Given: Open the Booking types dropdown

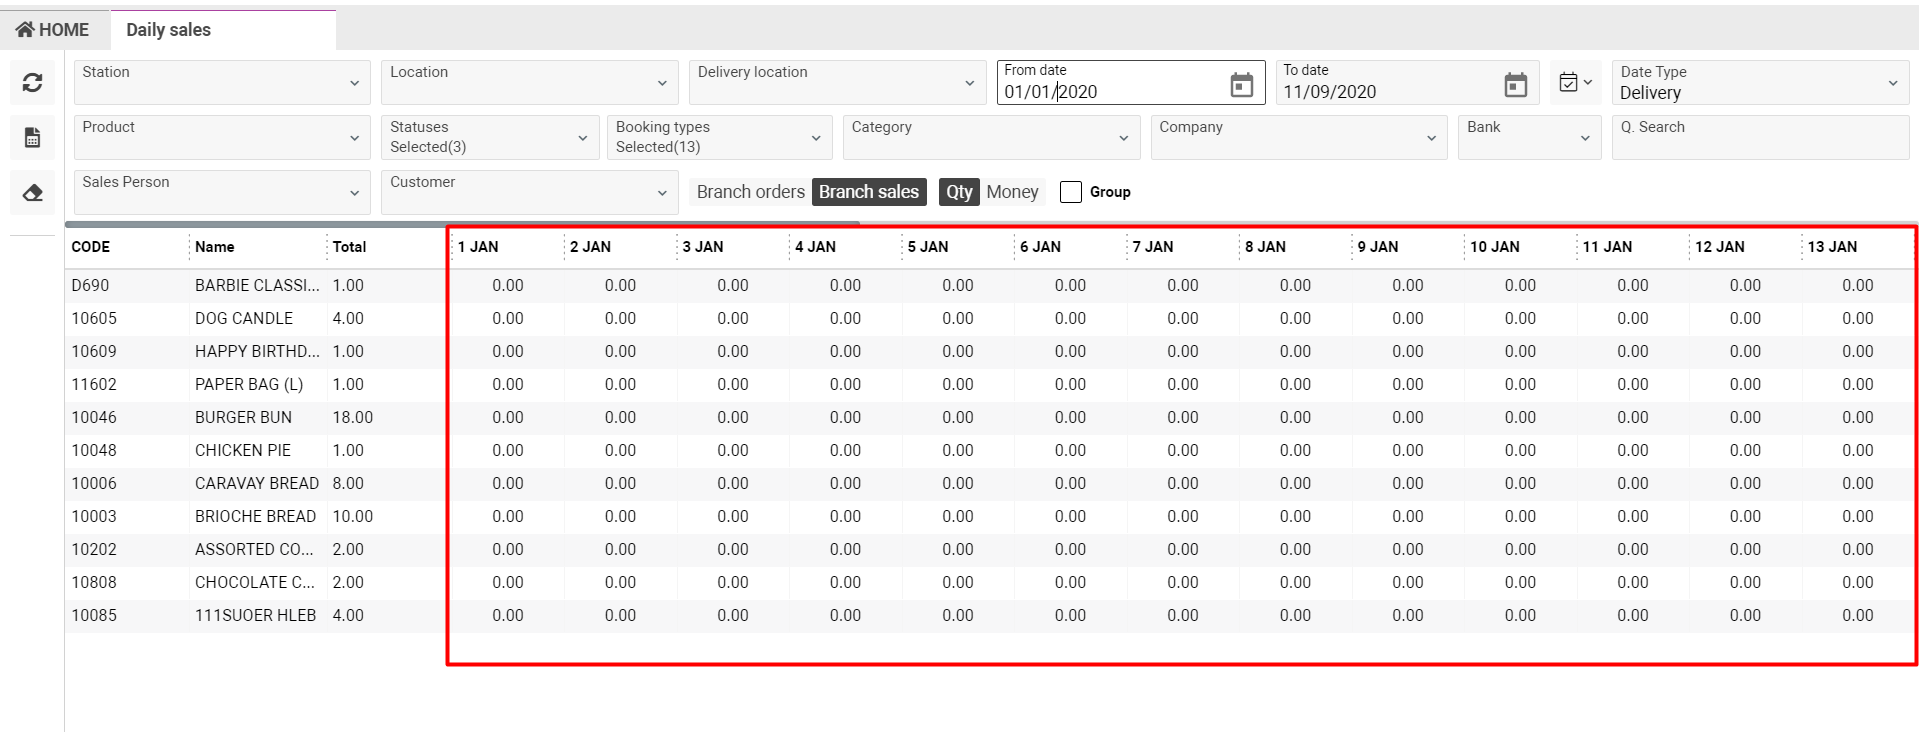Looking at the screenshot, I should [x=719, y=137].
